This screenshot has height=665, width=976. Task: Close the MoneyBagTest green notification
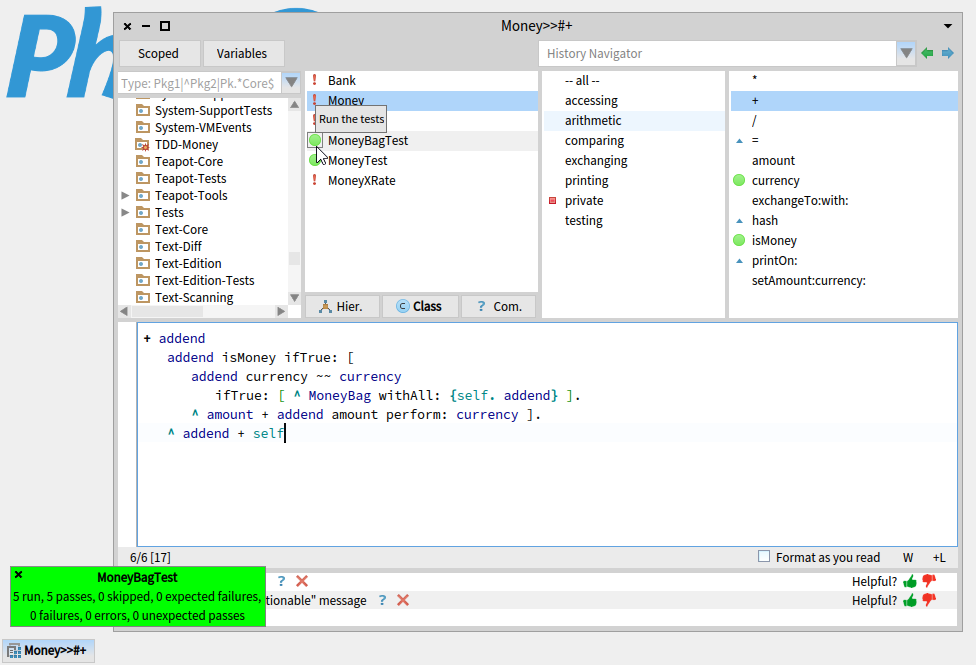19,575
